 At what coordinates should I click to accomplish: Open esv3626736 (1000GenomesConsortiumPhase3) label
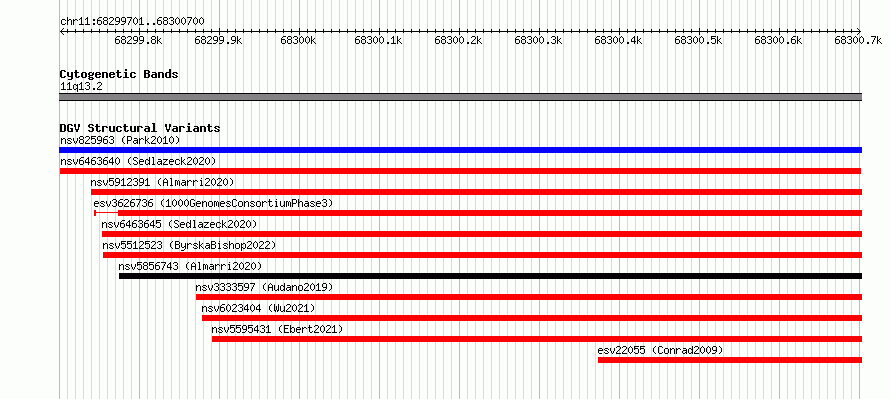213,203
